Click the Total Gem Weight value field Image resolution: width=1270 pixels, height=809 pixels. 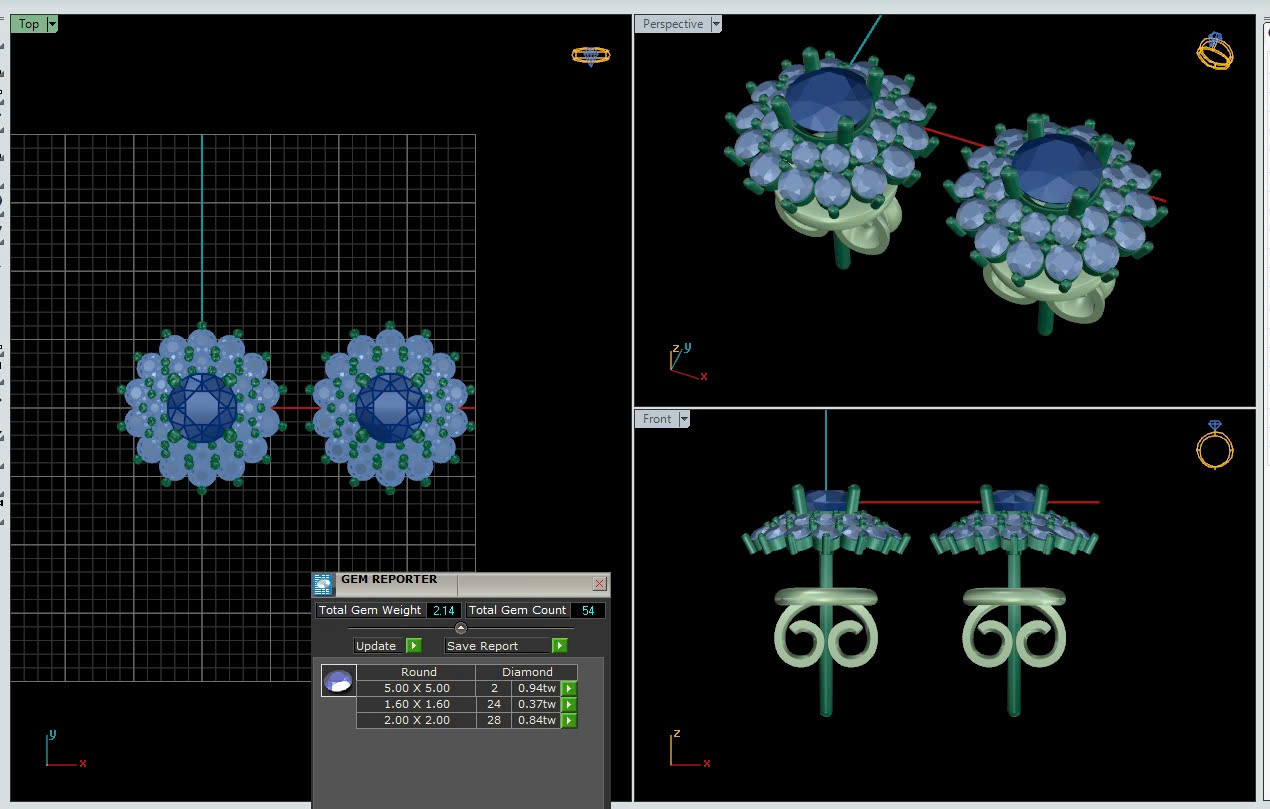click(444, 610)
